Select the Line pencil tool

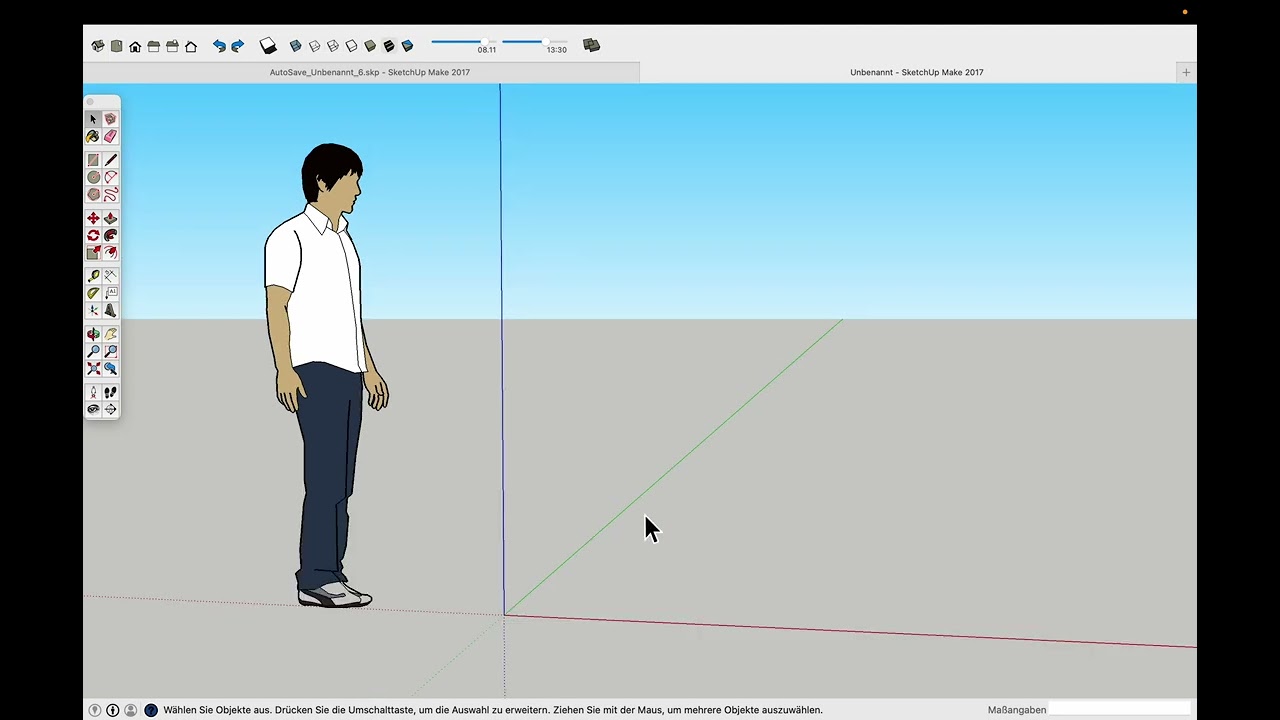point(110,160)
